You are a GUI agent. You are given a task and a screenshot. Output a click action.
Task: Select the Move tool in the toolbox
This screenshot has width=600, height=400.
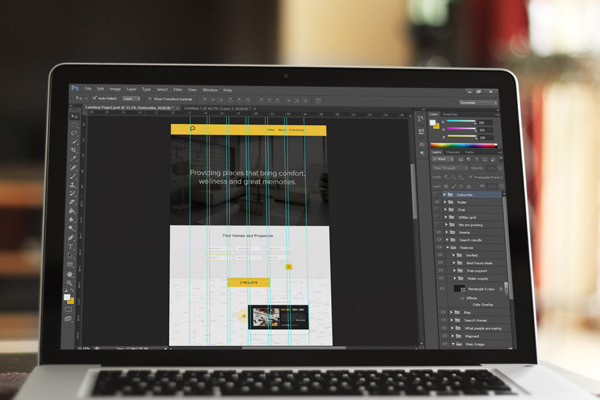point(75,116)
